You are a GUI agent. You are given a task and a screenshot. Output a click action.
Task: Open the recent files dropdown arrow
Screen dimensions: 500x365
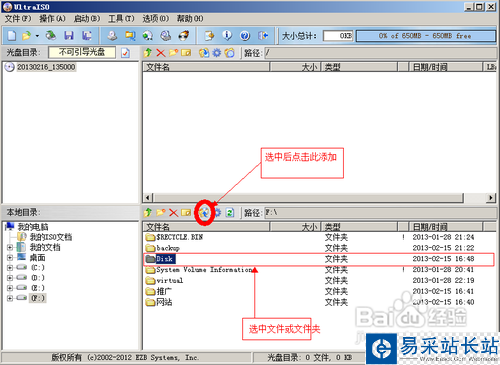37,36
